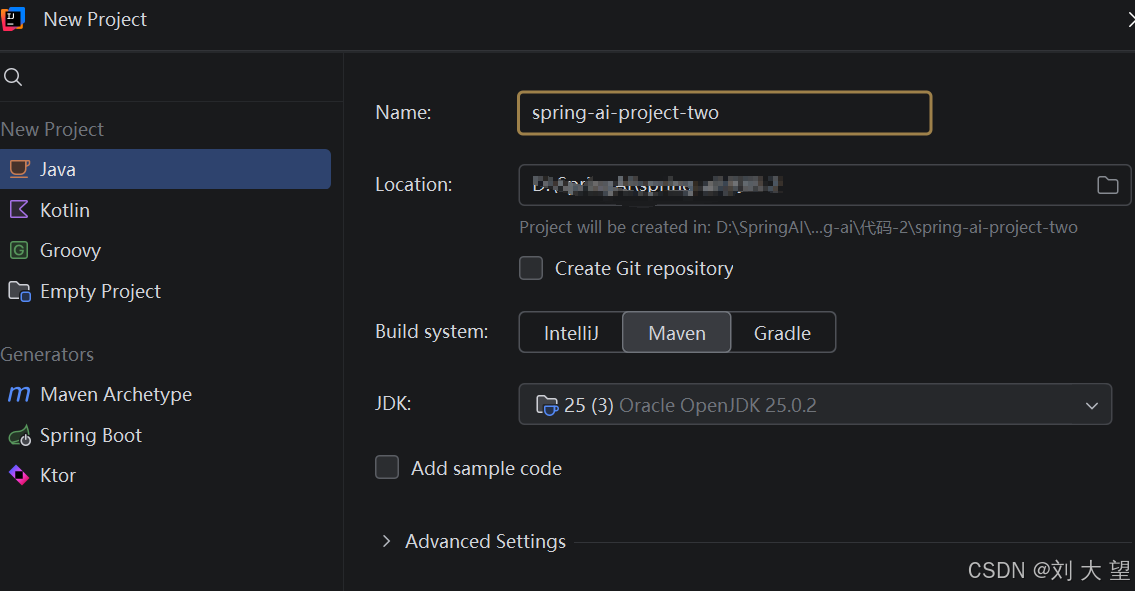The image size is (1135, 591).
Task: Enable the Create Git repository checkbox
Action: (x=531, y=268)
